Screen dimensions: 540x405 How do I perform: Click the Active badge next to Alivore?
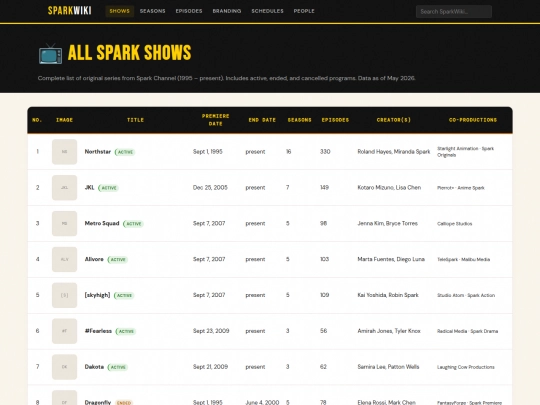[118, 259]
